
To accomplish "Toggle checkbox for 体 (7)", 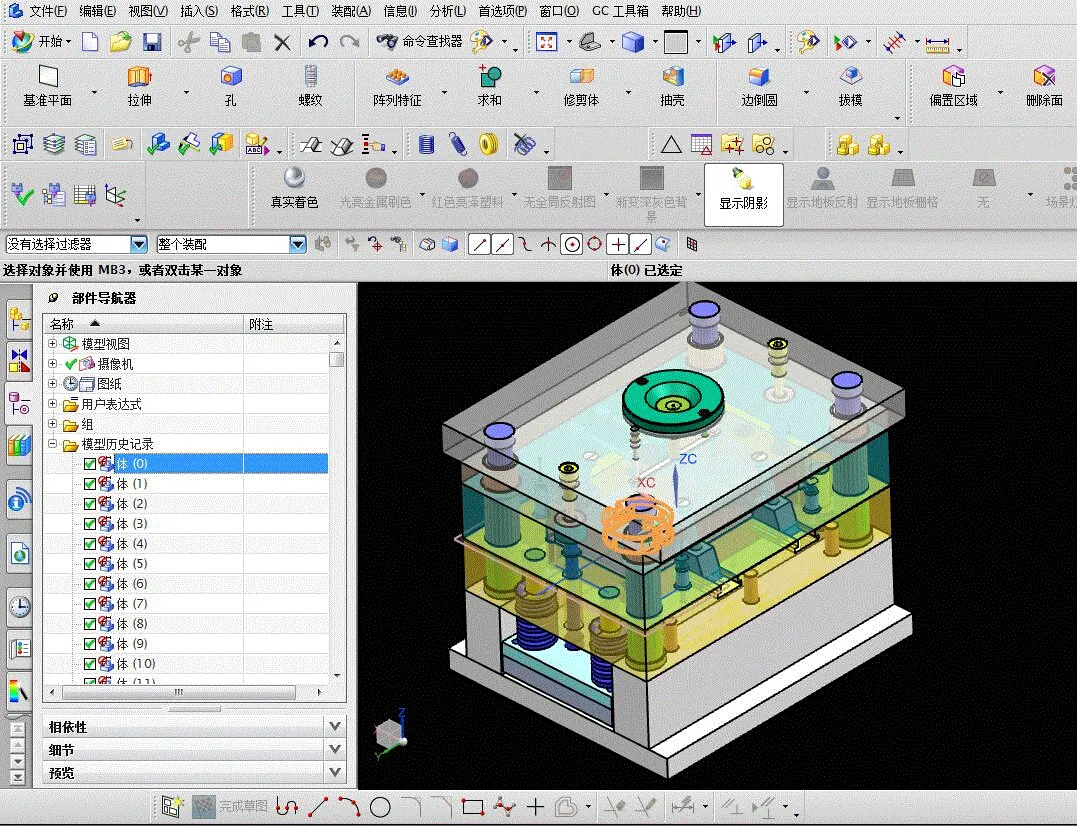I will point(89,604).
